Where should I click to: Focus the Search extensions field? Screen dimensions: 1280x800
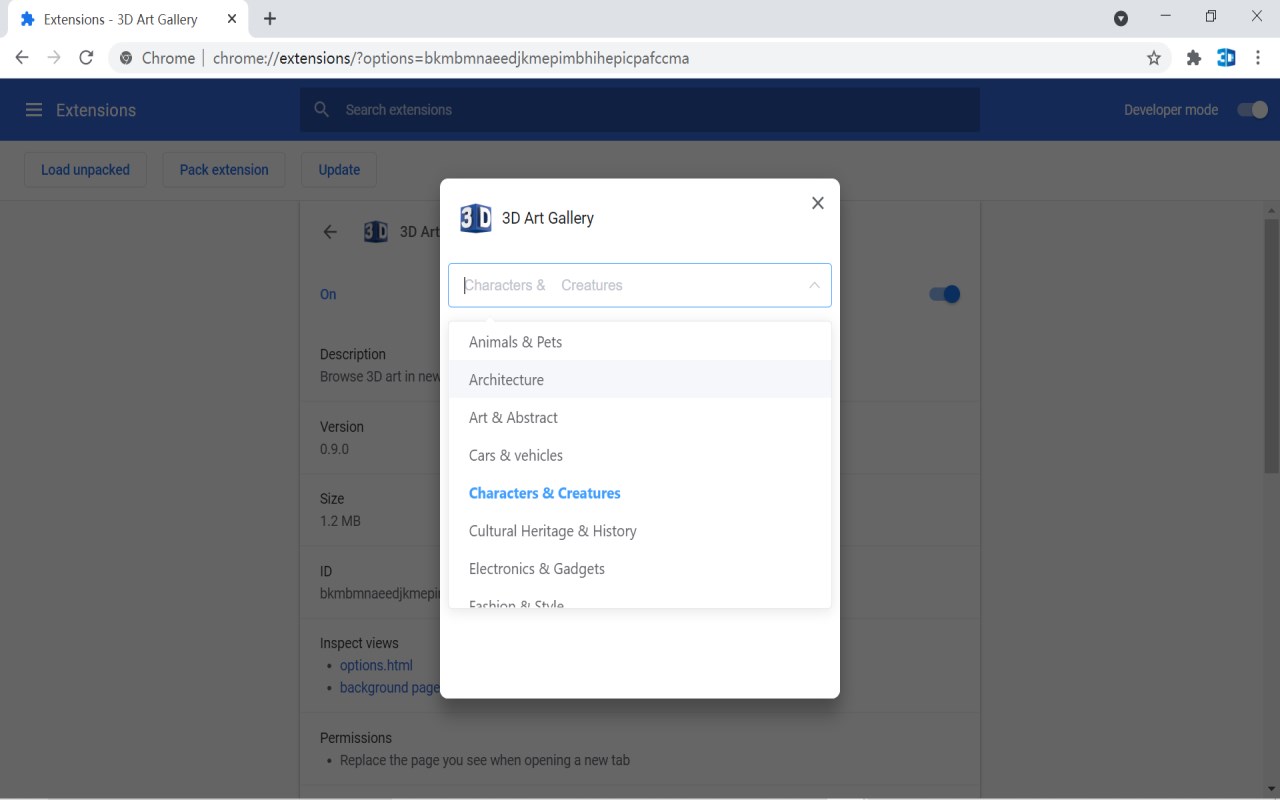click(640, 110)
